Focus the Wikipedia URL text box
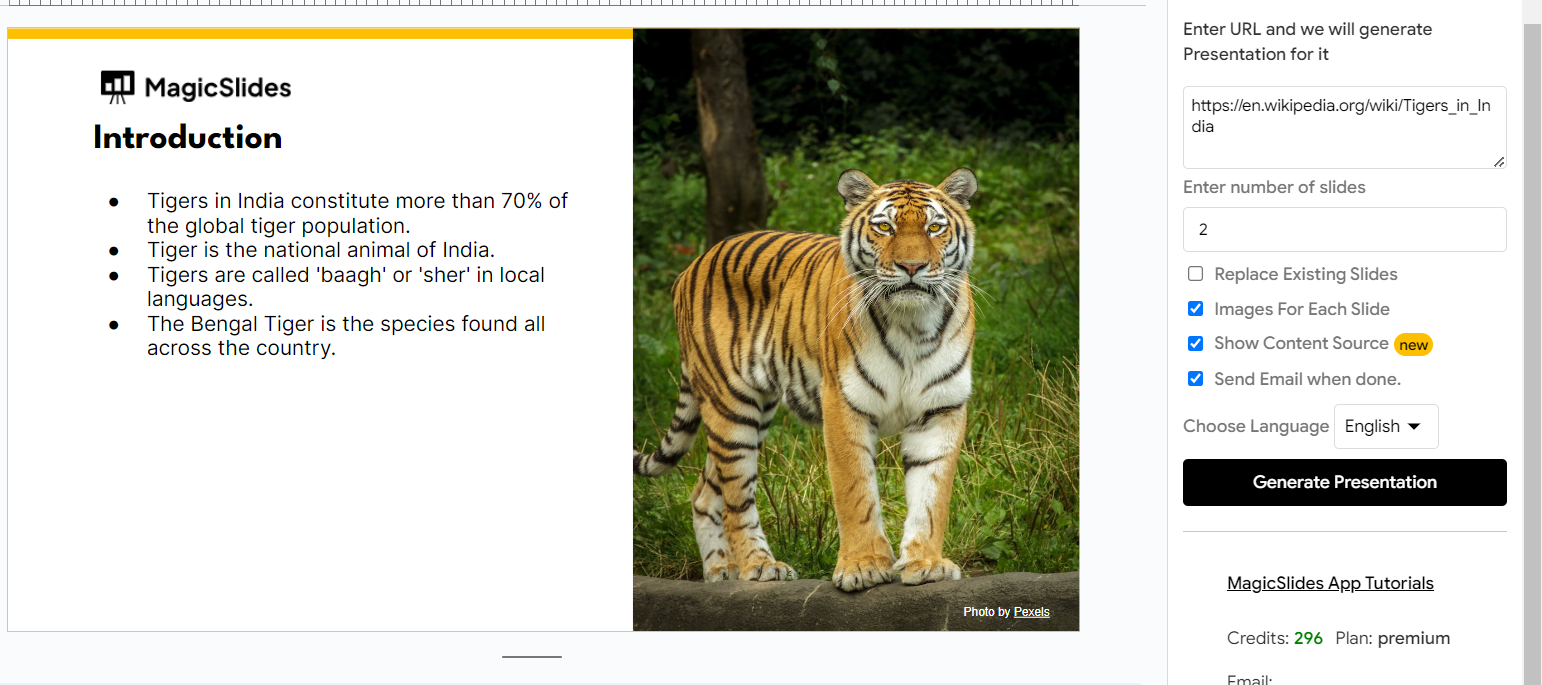The height and width of the screenshot is (685, 1542). click(1344, 127)
